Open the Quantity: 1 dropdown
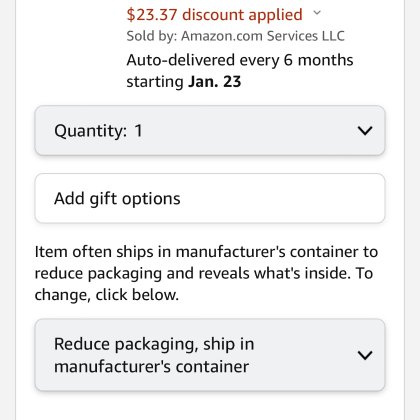This screenshot has height=420, width=420. (210, 131)
